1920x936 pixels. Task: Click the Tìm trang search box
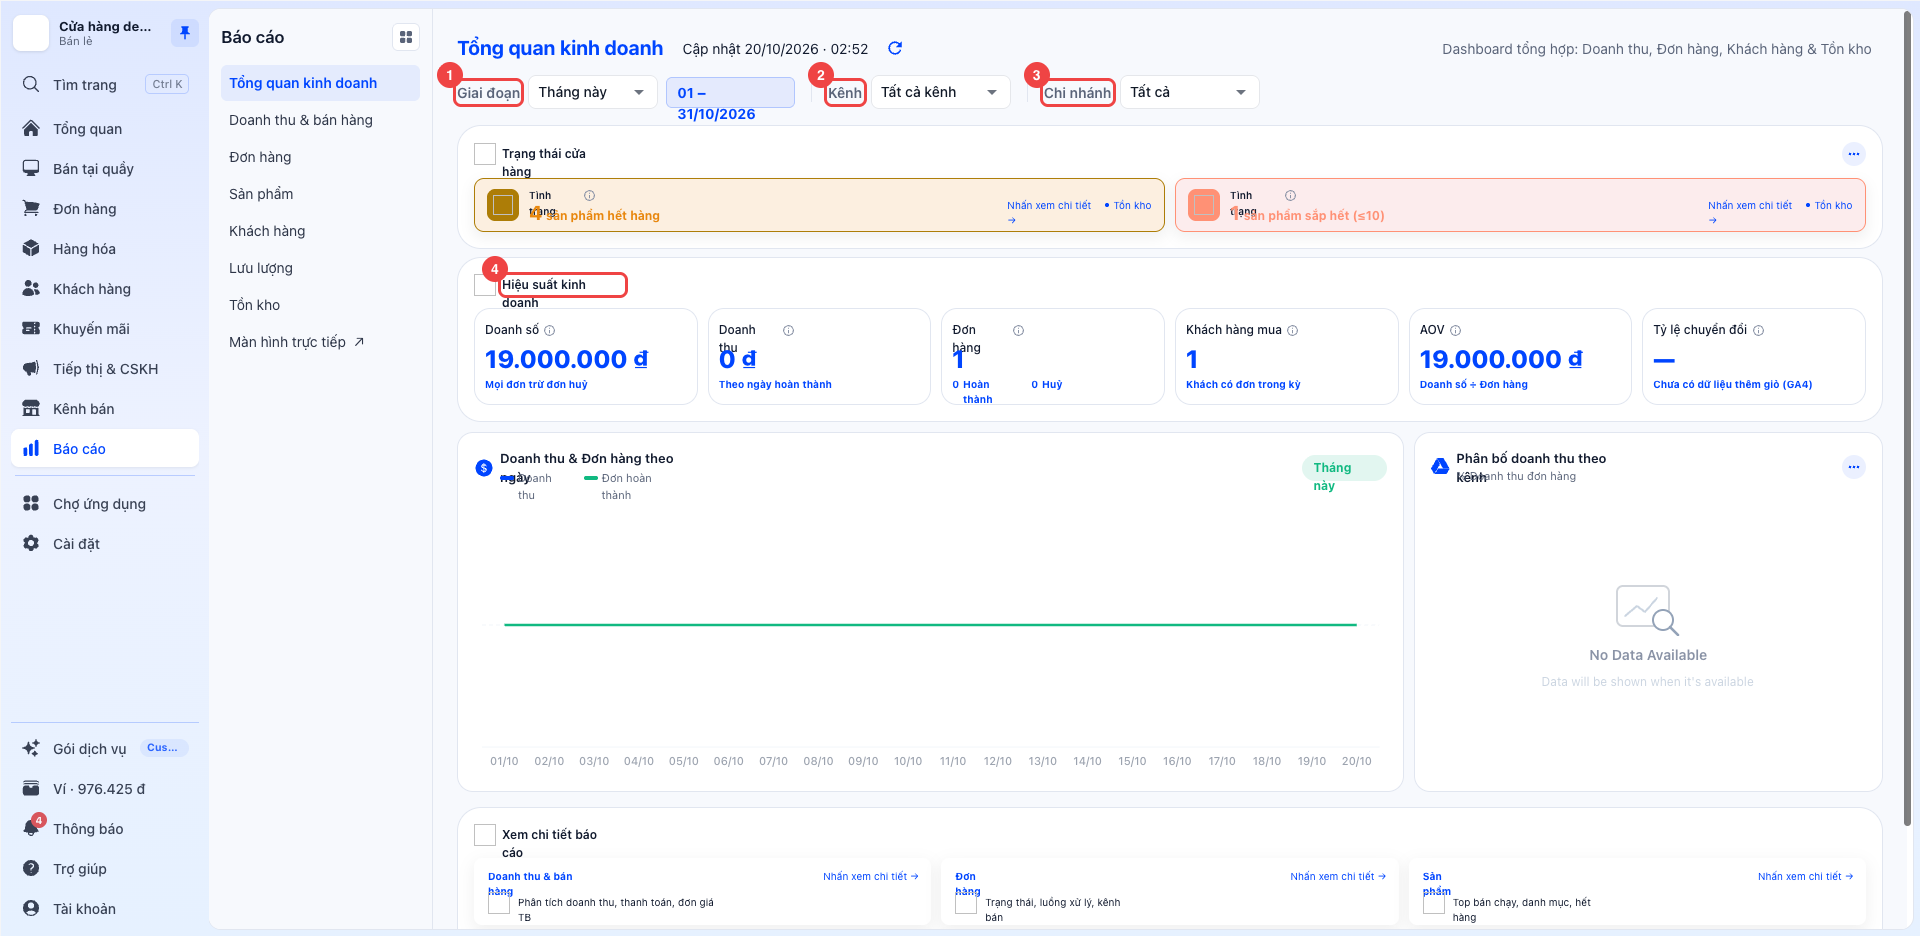point(105,84)
